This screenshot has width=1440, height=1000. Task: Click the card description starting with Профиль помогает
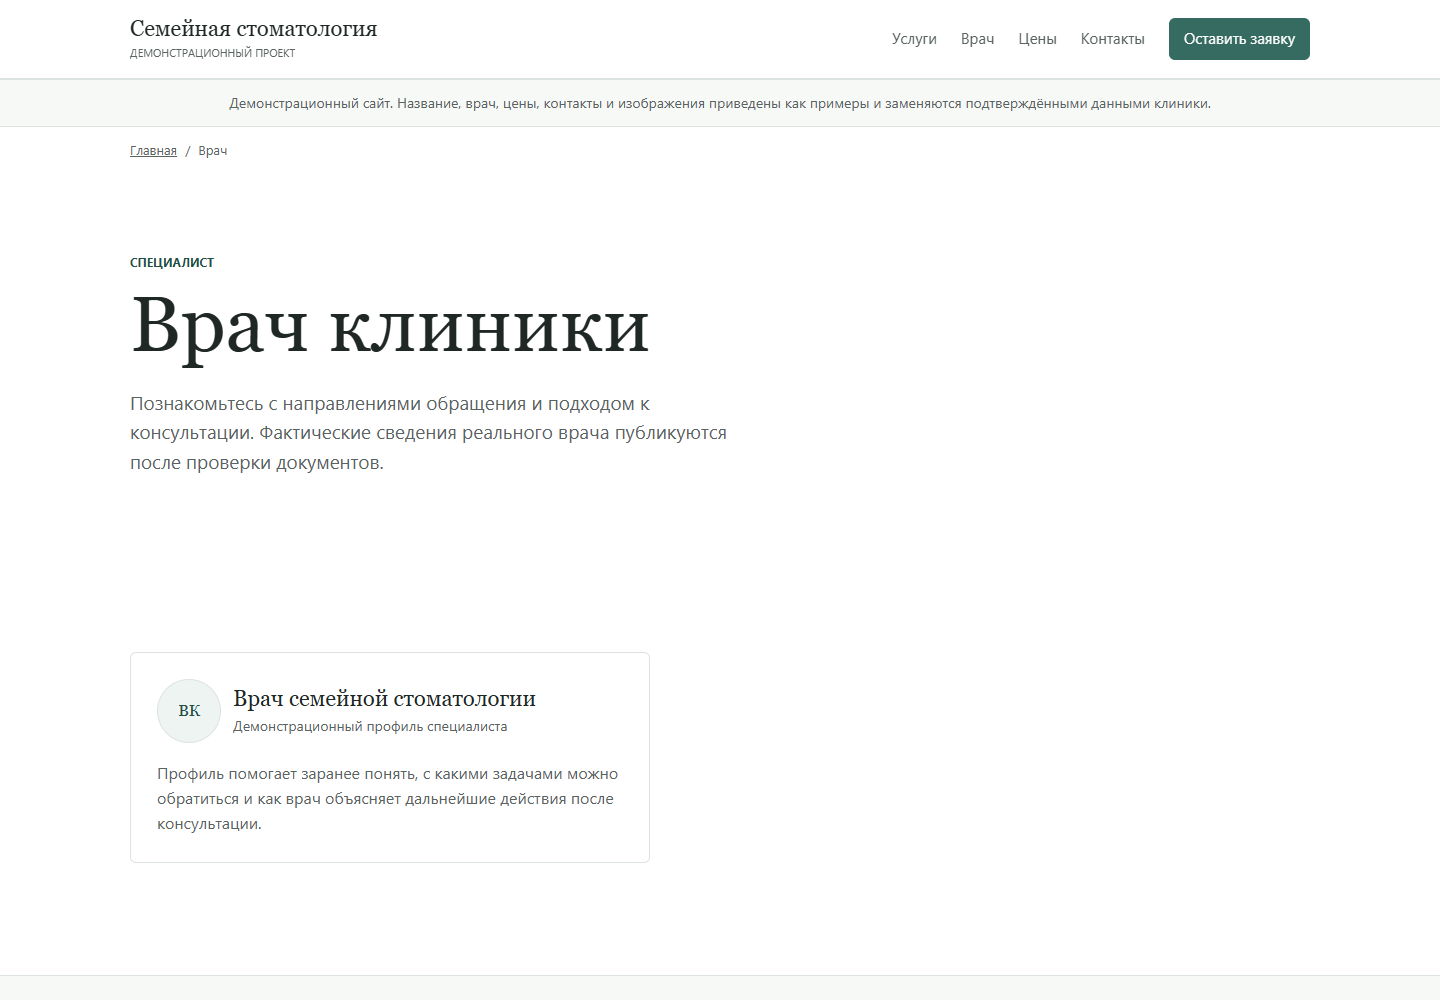point(387,799)
